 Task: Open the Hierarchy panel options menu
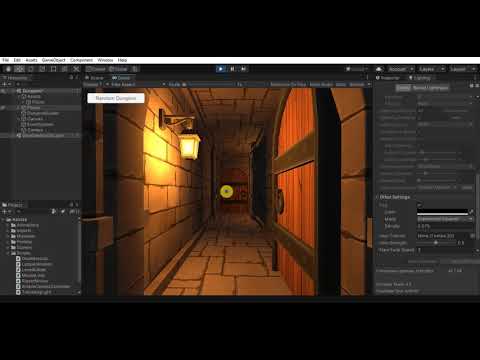(77, 78)
